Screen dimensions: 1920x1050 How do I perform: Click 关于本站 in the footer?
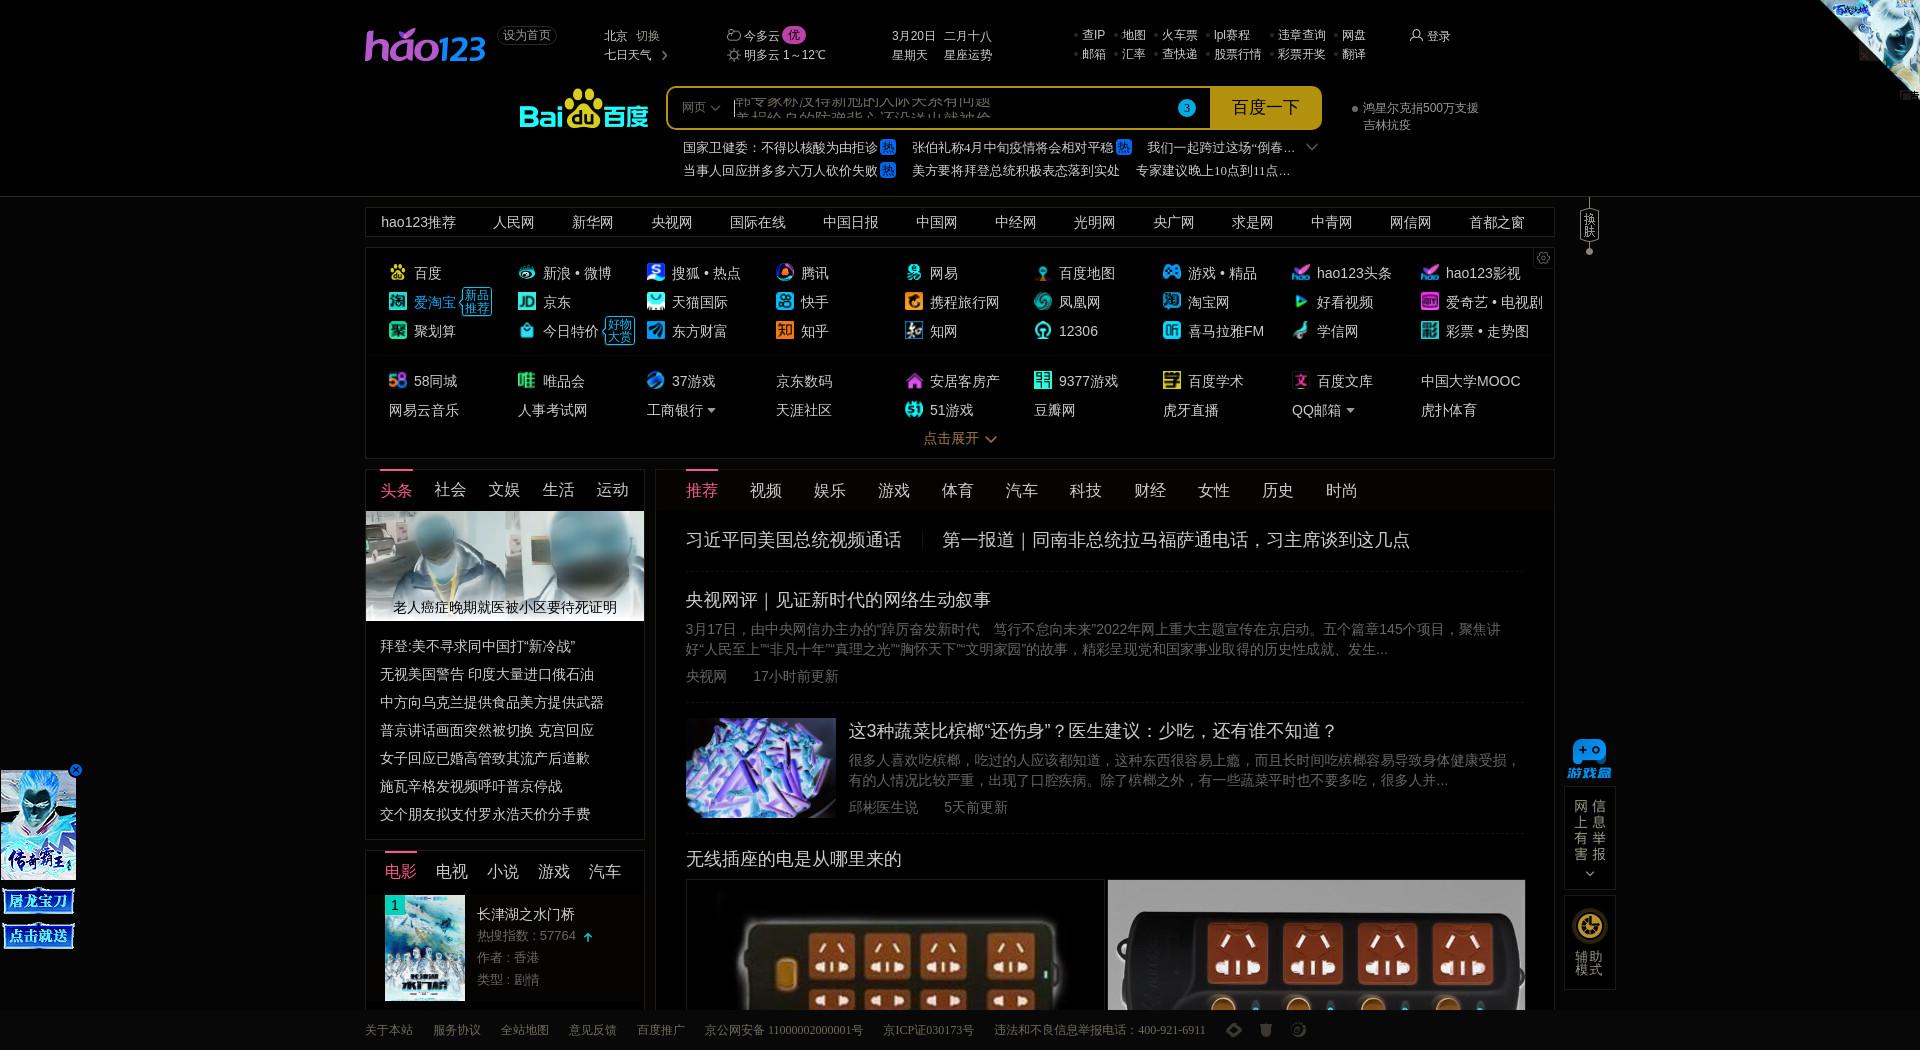389,1030
